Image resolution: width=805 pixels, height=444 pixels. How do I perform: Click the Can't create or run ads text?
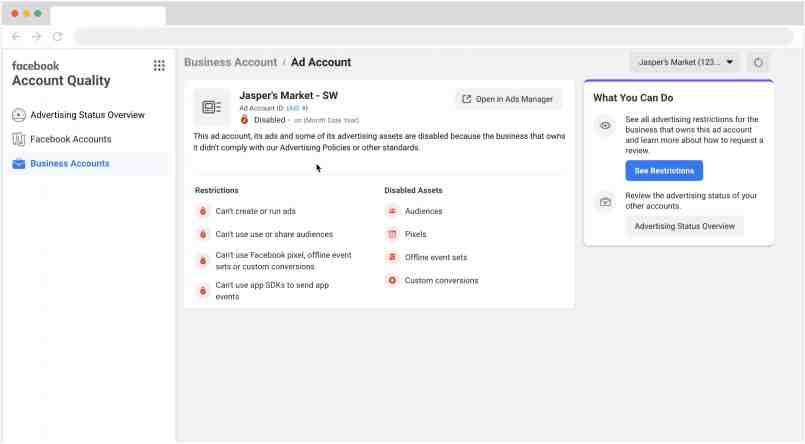point(256,211)
